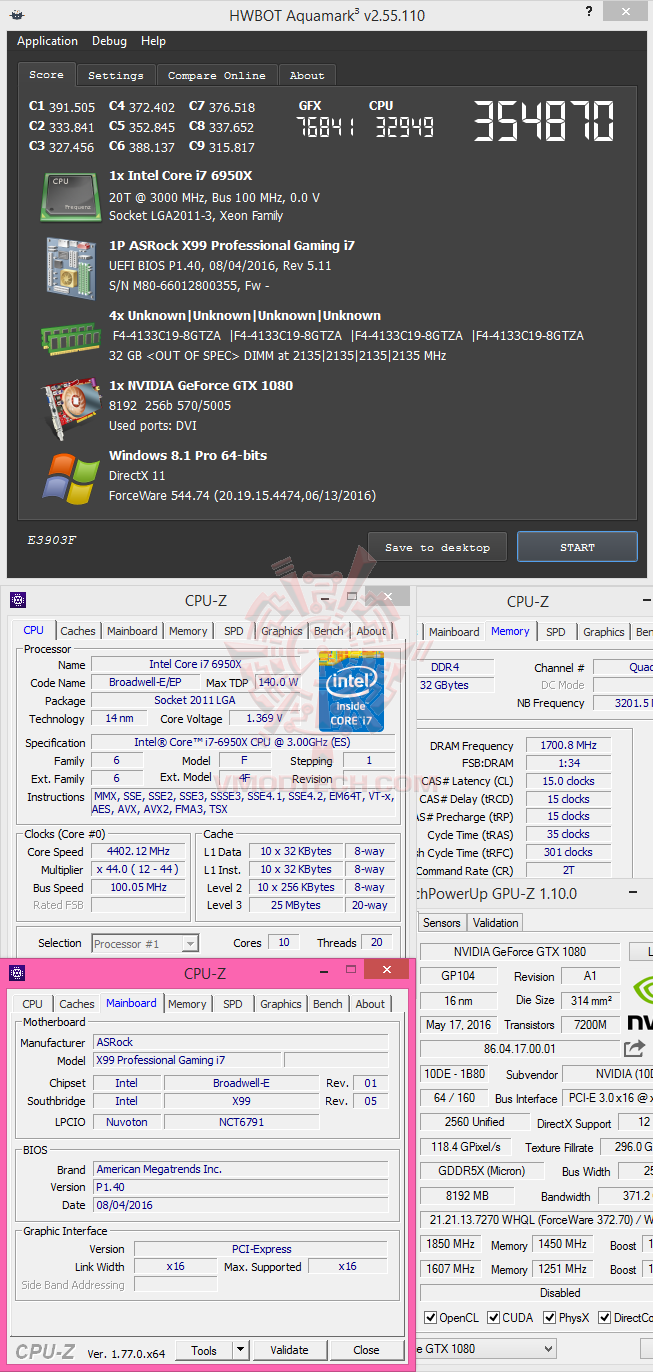Select the Memory tab in the Mainboard CPU-Z window
Screen dimensions: 653x1372
187,1004
